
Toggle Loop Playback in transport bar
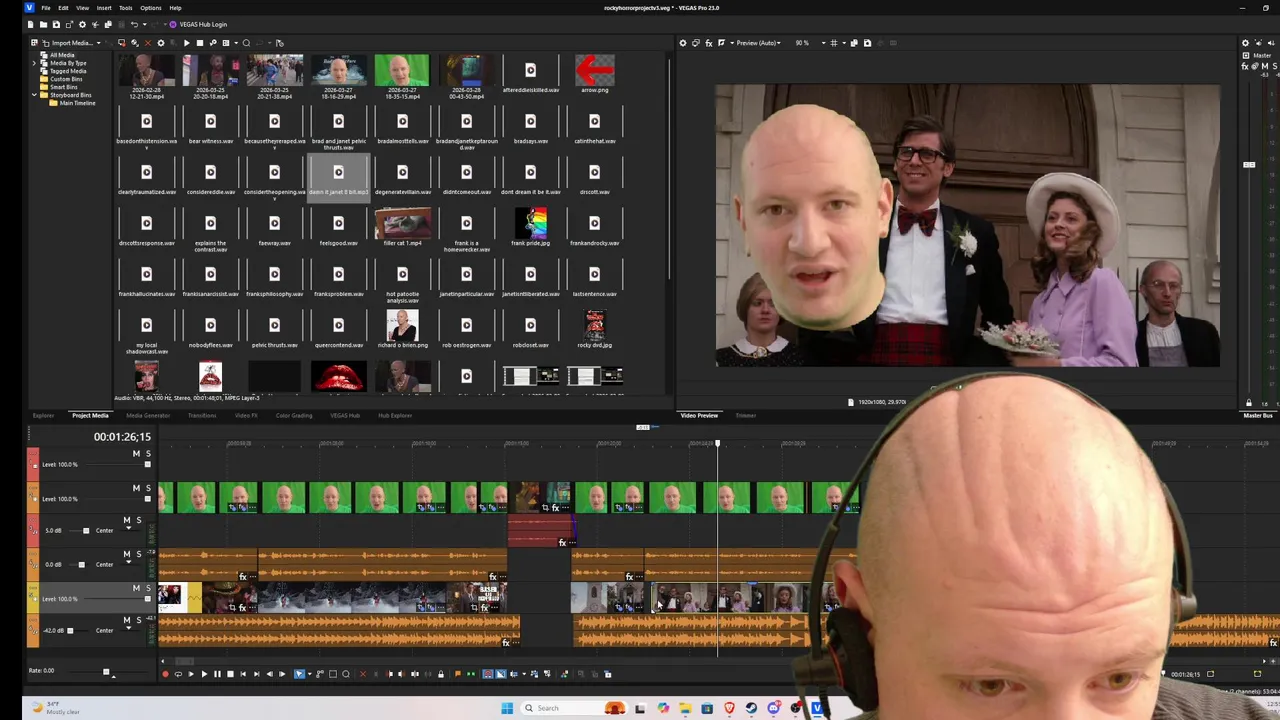click(178, 674)
